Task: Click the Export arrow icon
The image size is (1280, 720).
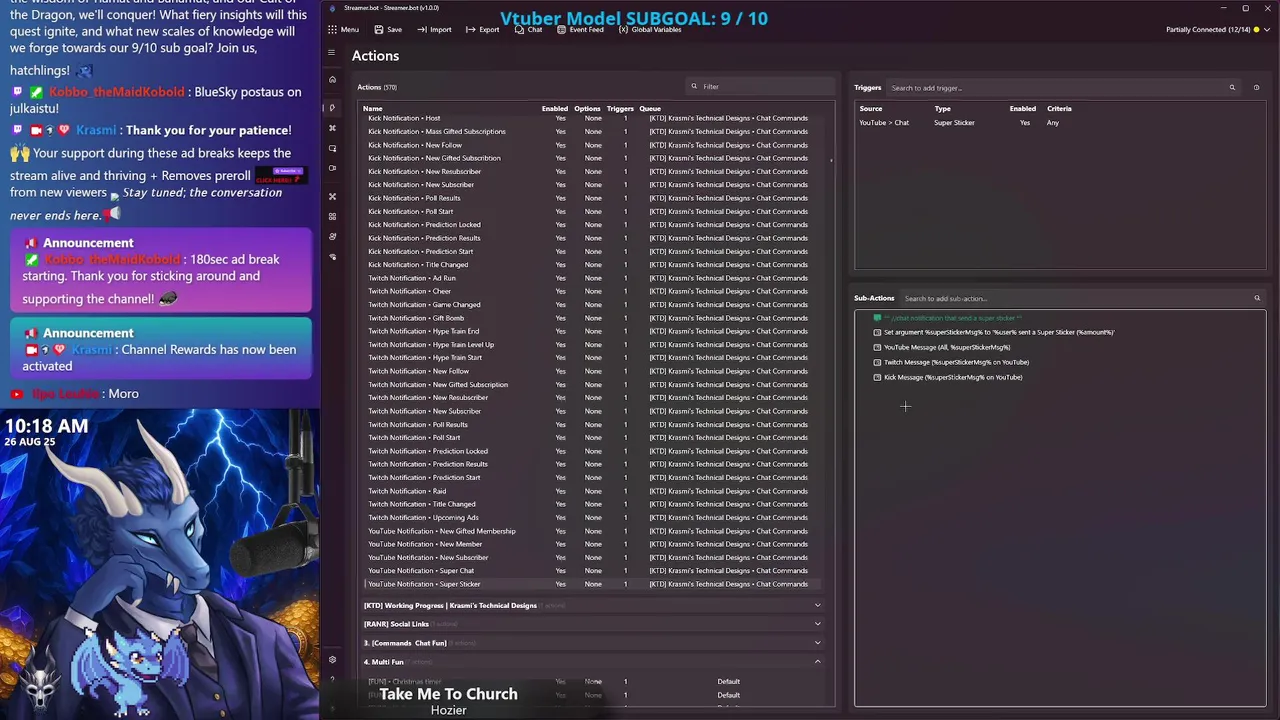Action: 470,30
